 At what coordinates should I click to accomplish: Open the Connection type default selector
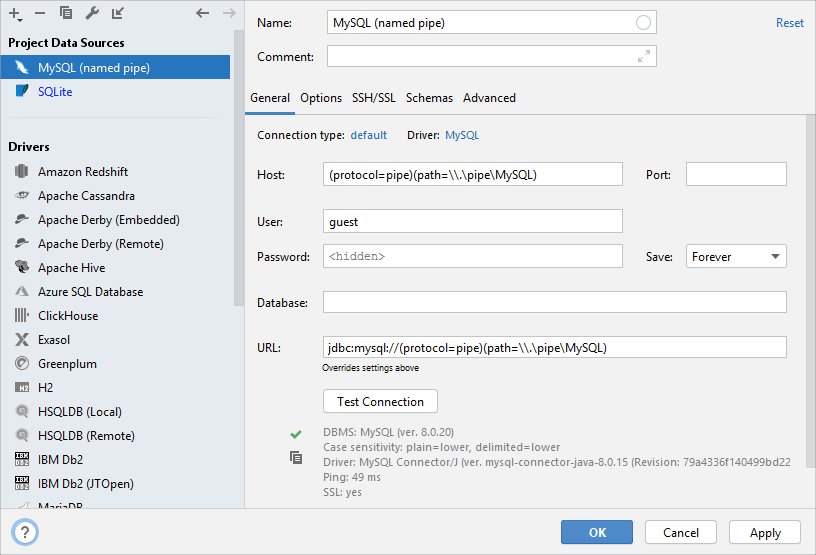tap(368, 135)
